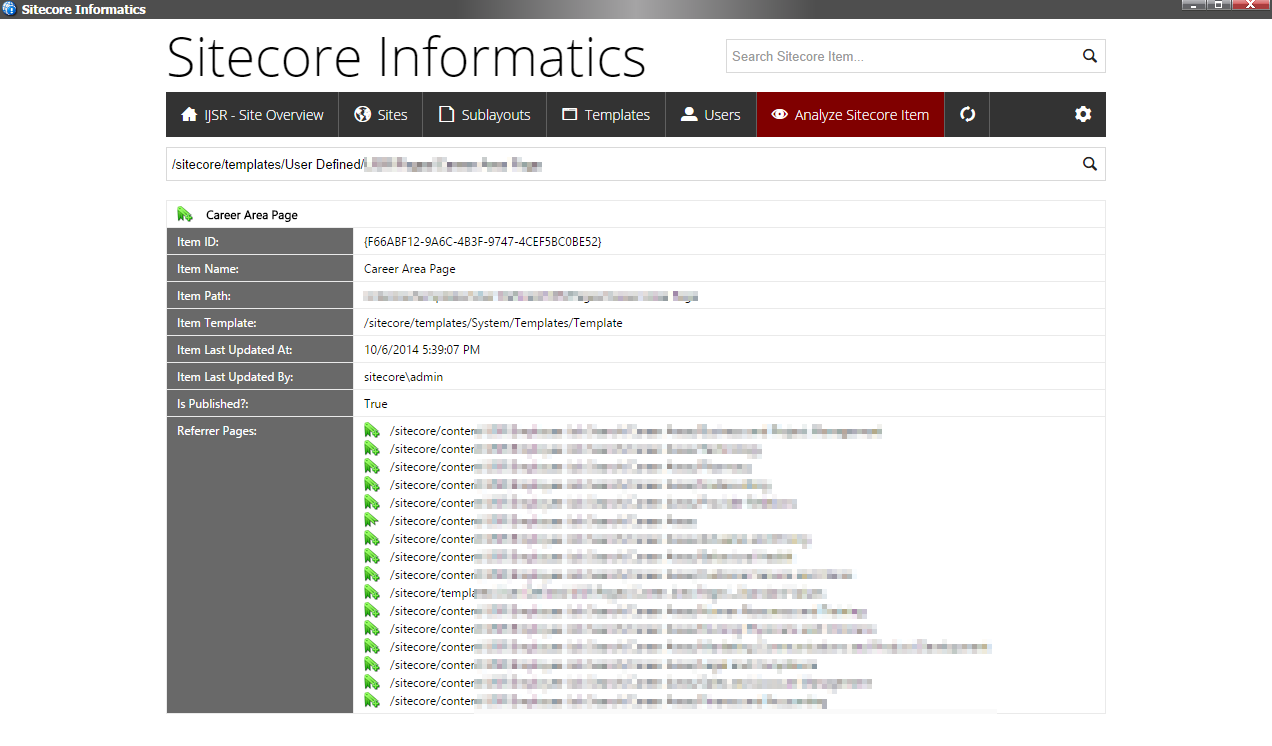Image resolution: width=1272 pixels, height=746 pixels.
Task: Click the magnifier icon in the path field
Action: (x=1090, y=164)
